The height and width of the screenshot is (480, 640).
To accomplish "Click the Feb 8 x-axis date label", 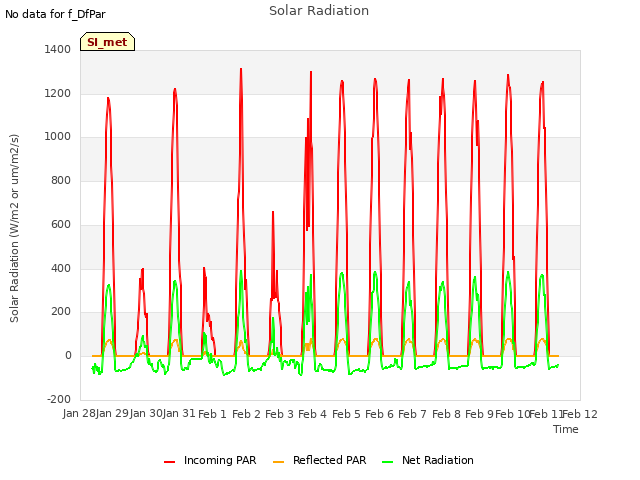I will 446,414.
